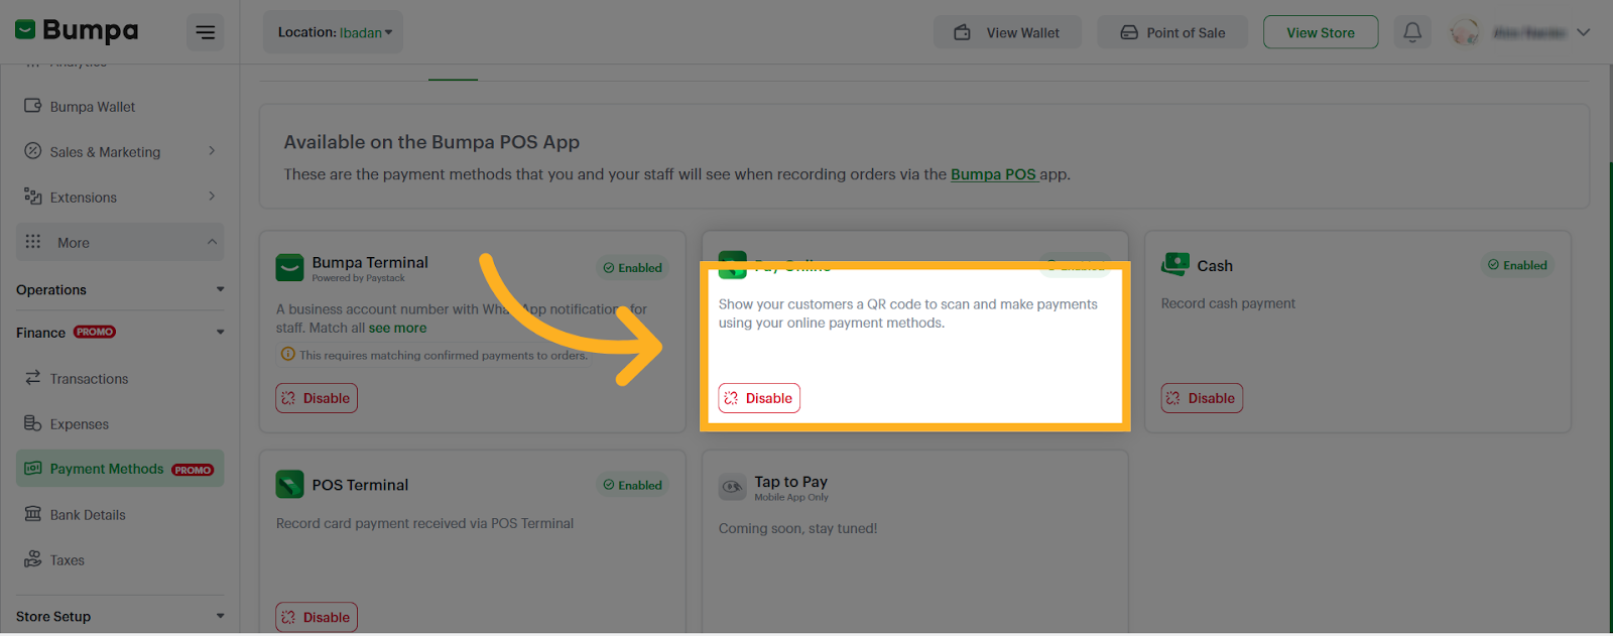Open the Extensions menu item
This screenshot has width=1613, height=636.
(120, 197)
